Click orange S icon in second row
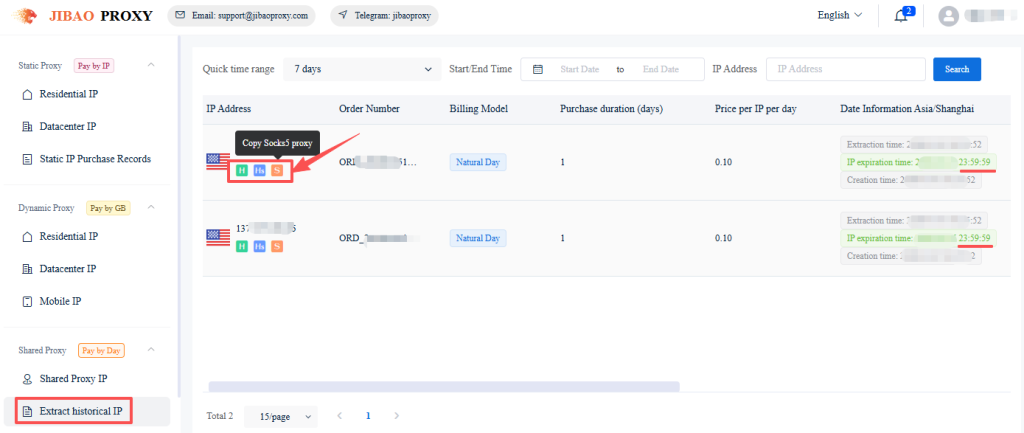 coord(277,246)
